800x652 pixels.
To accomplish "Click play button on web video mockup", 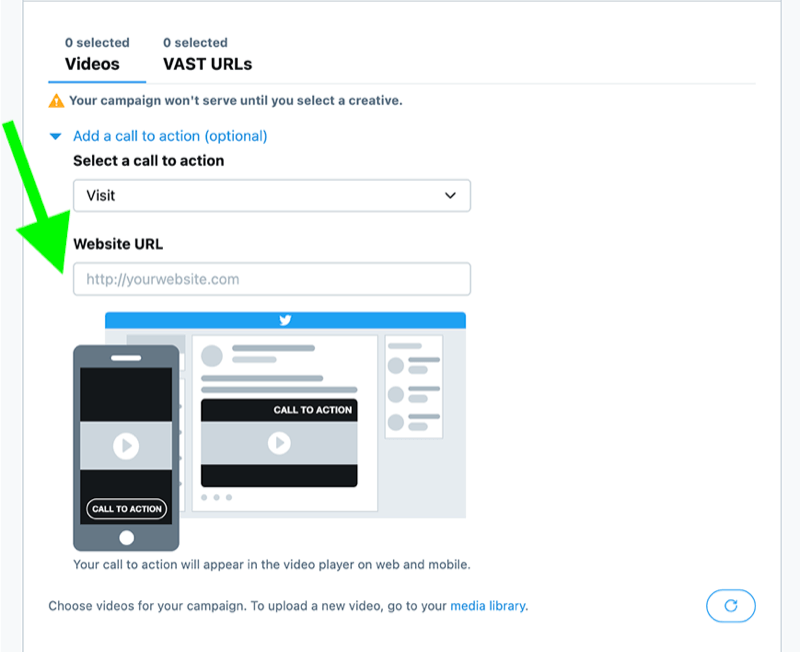I will (x=279, y=443).
